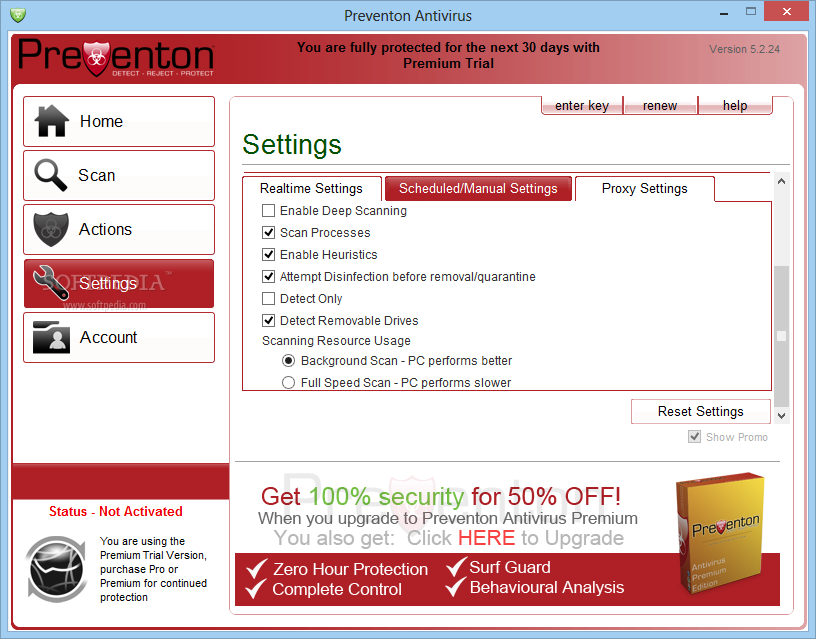The width and height of the screenshot is (816, 639).
Task: Click the renew button
Action: [660, 106]
